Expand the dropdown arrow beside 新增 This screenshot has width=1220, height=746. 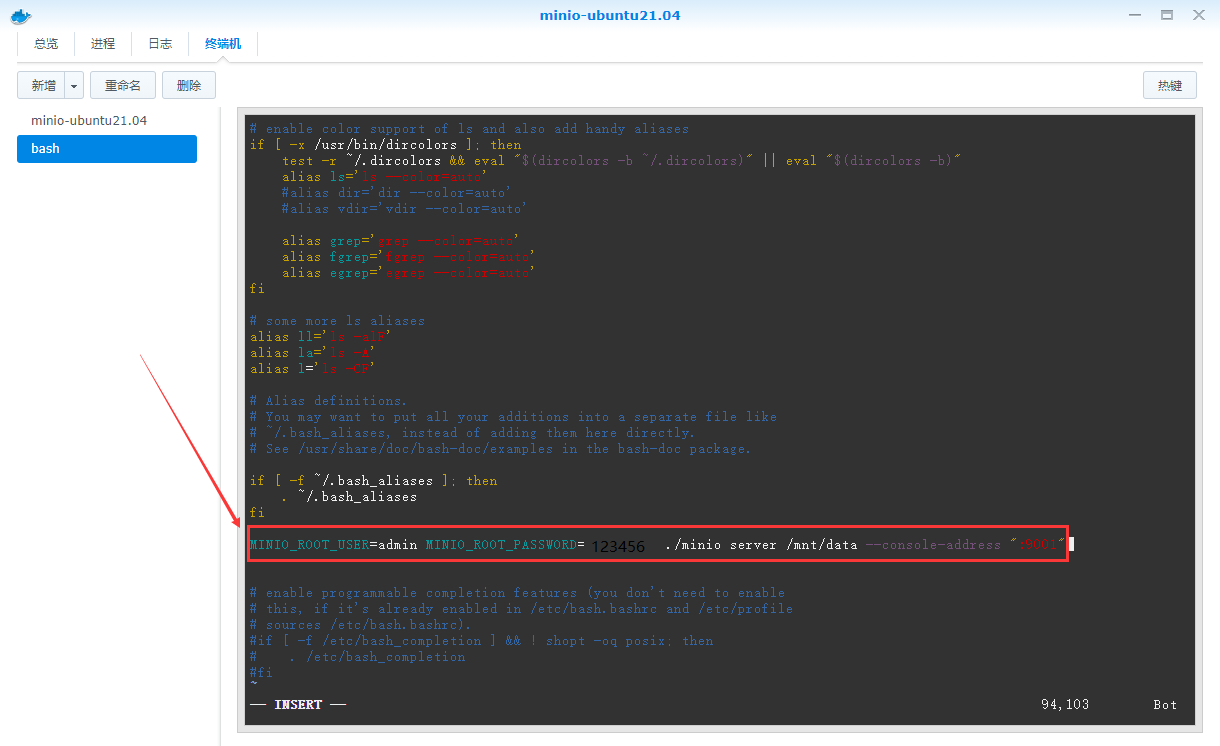click(75, 86)
